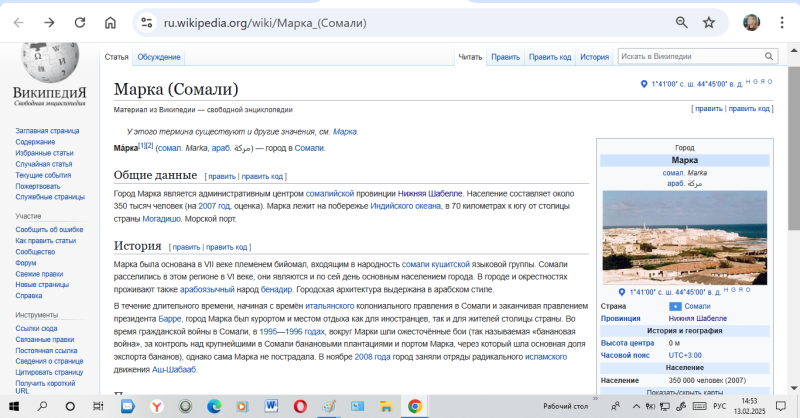Screen dimensions: 800x418
Task: Open the Paint app from taskbar
Action: pos(329,406)
